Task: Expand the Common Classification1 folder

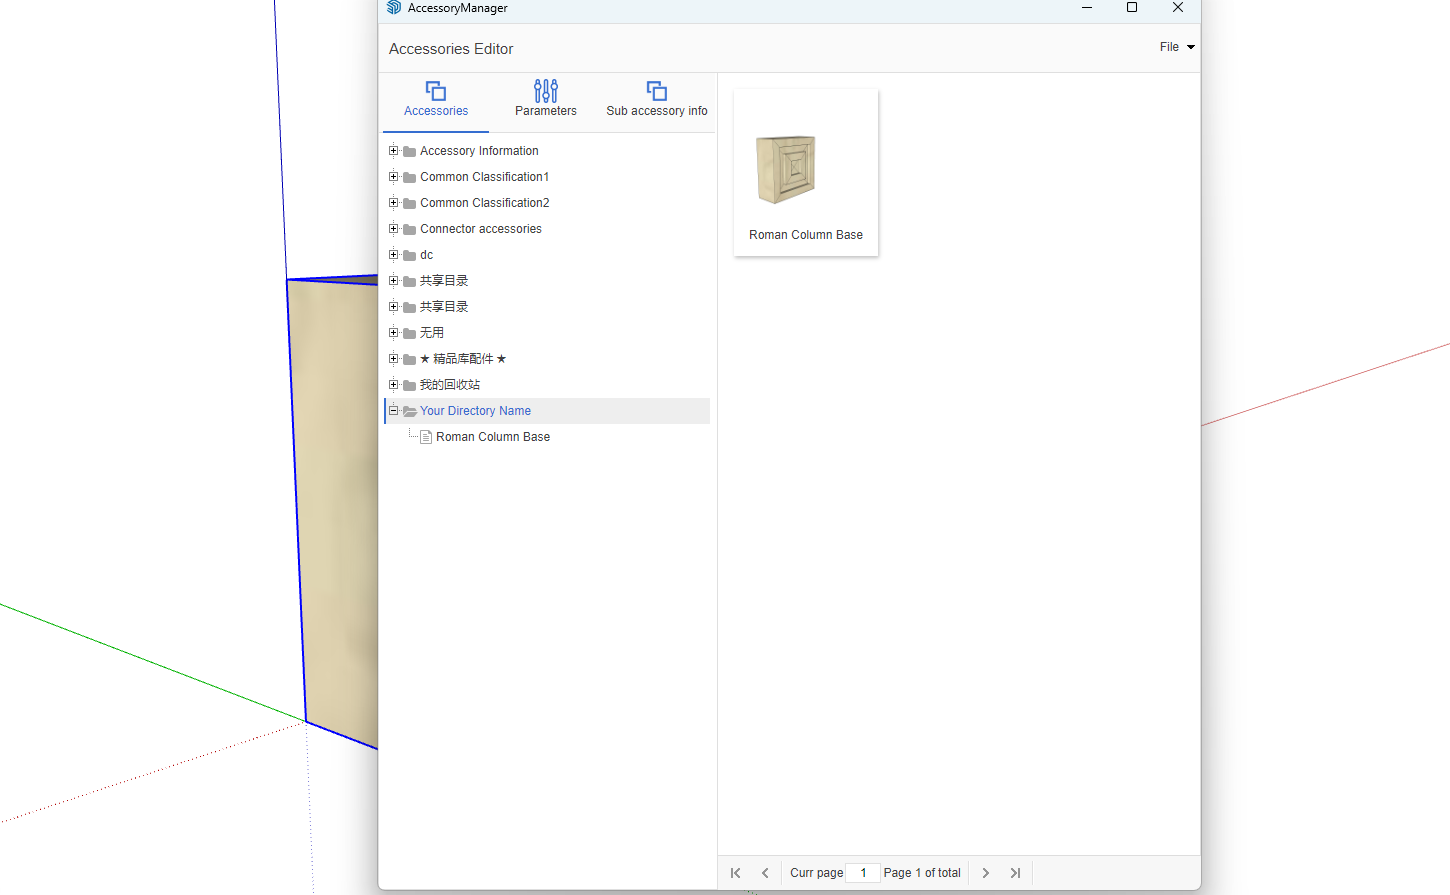Action: (x=394, y=177)
